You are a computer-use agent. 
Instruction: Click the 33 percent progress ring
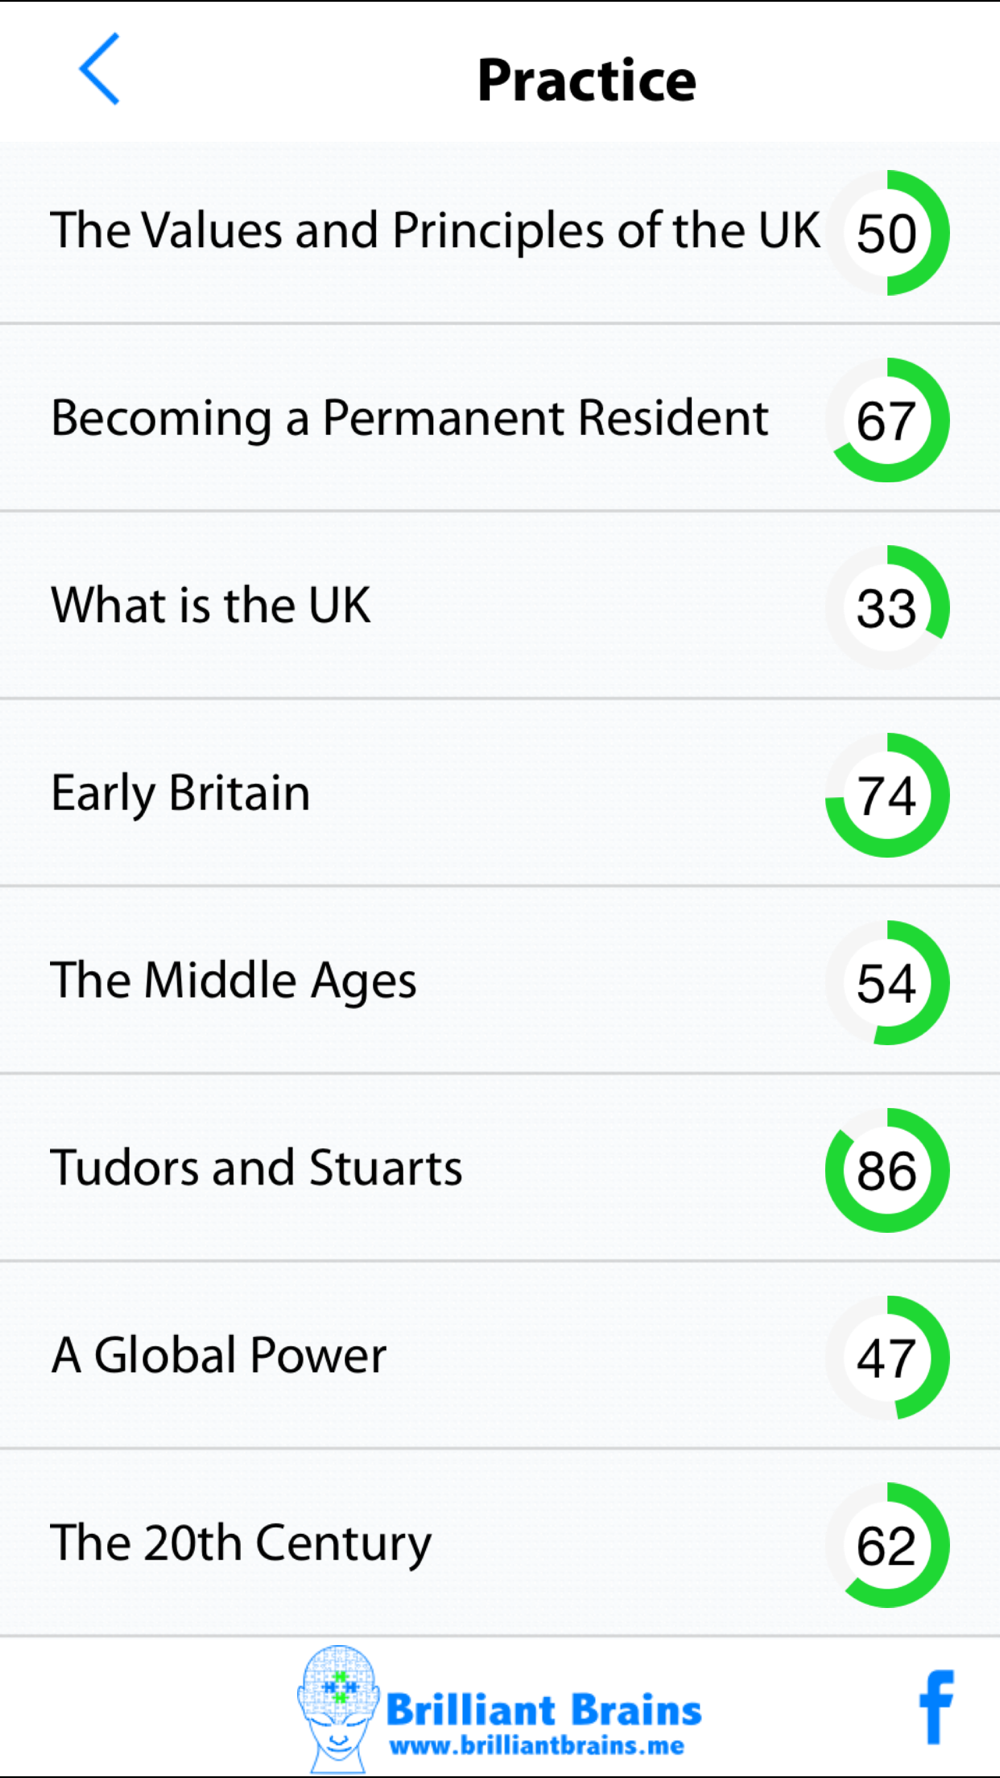887,608
